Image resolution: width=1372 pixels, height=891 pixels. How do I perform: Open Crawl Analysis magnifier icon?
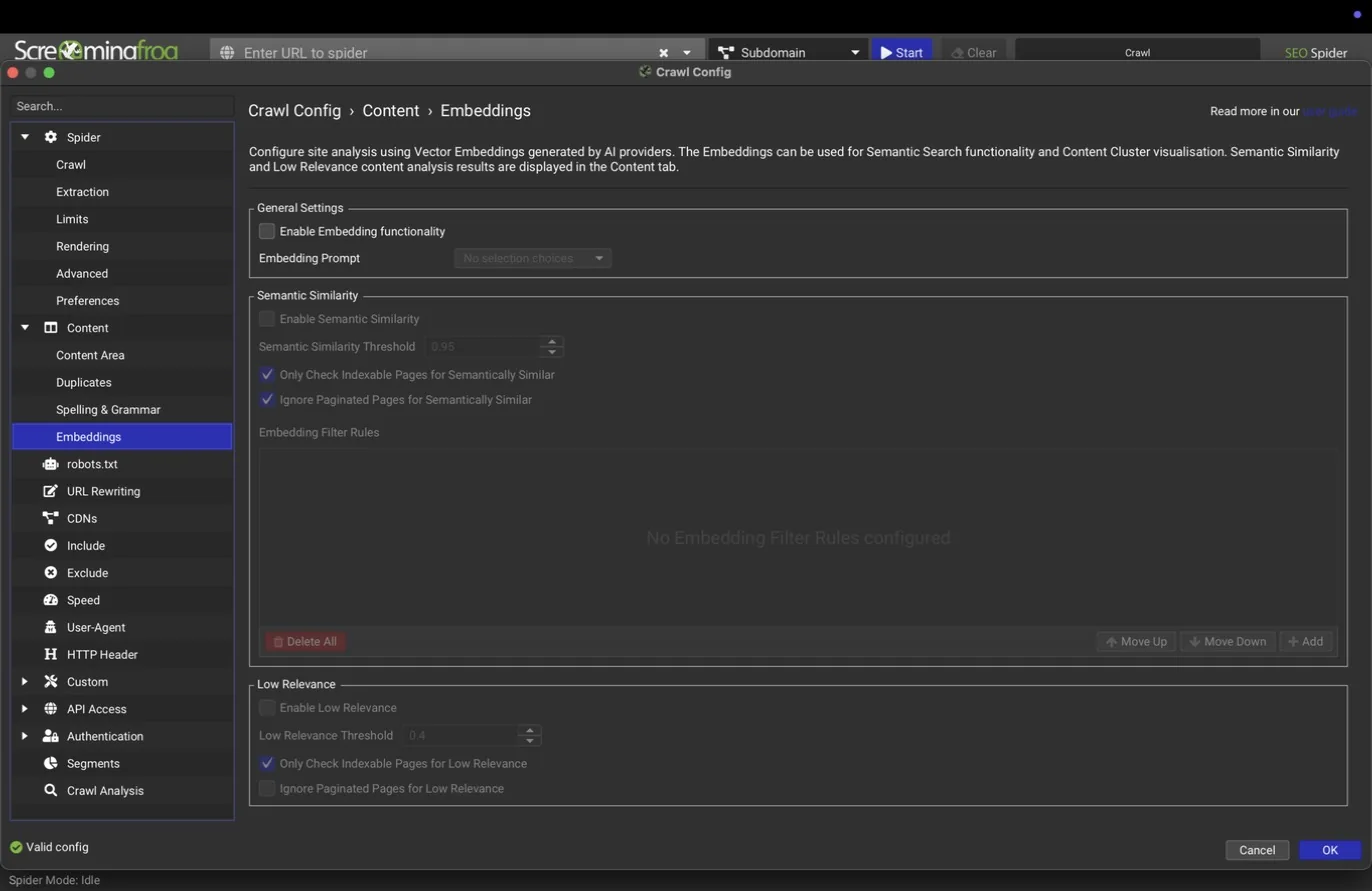[50, 790]
